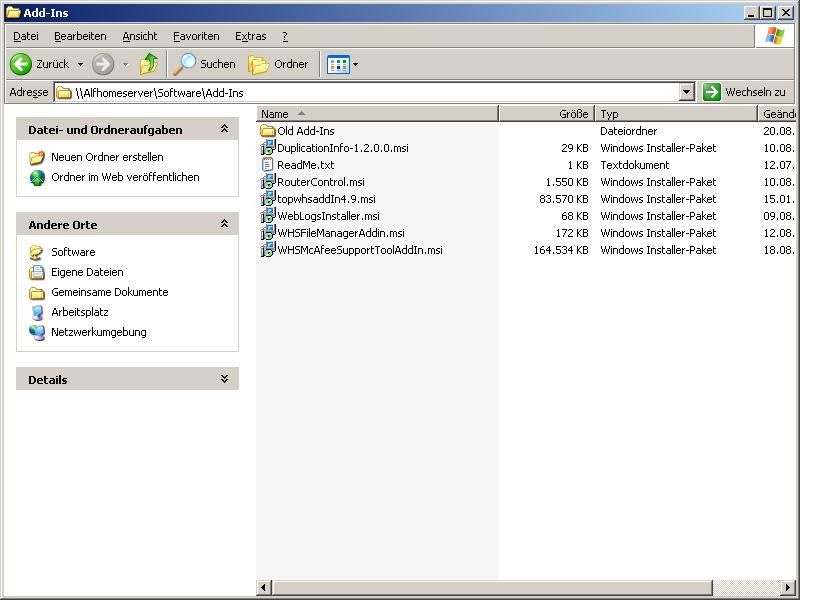Screen dimensions: 840x600
Task: Click the green Wechseln zu arrow icon
Action: [711, 92]
